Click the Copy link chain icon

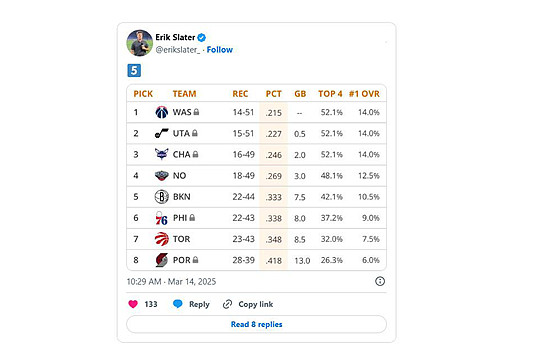tap(227, 304)
